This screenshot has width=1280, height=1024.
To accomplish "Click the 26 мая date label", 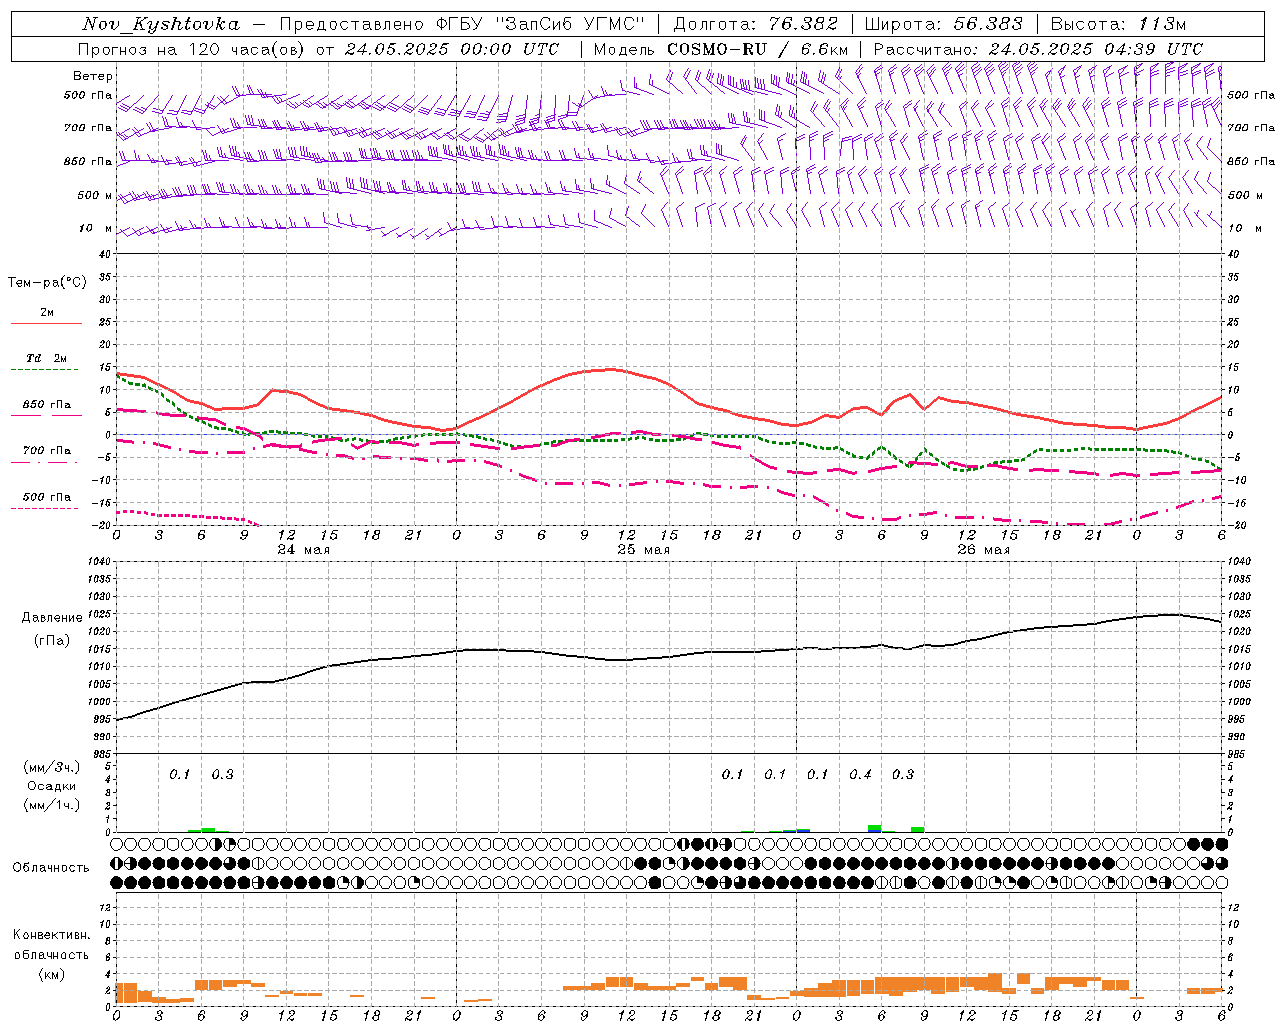I will (984, 550).
